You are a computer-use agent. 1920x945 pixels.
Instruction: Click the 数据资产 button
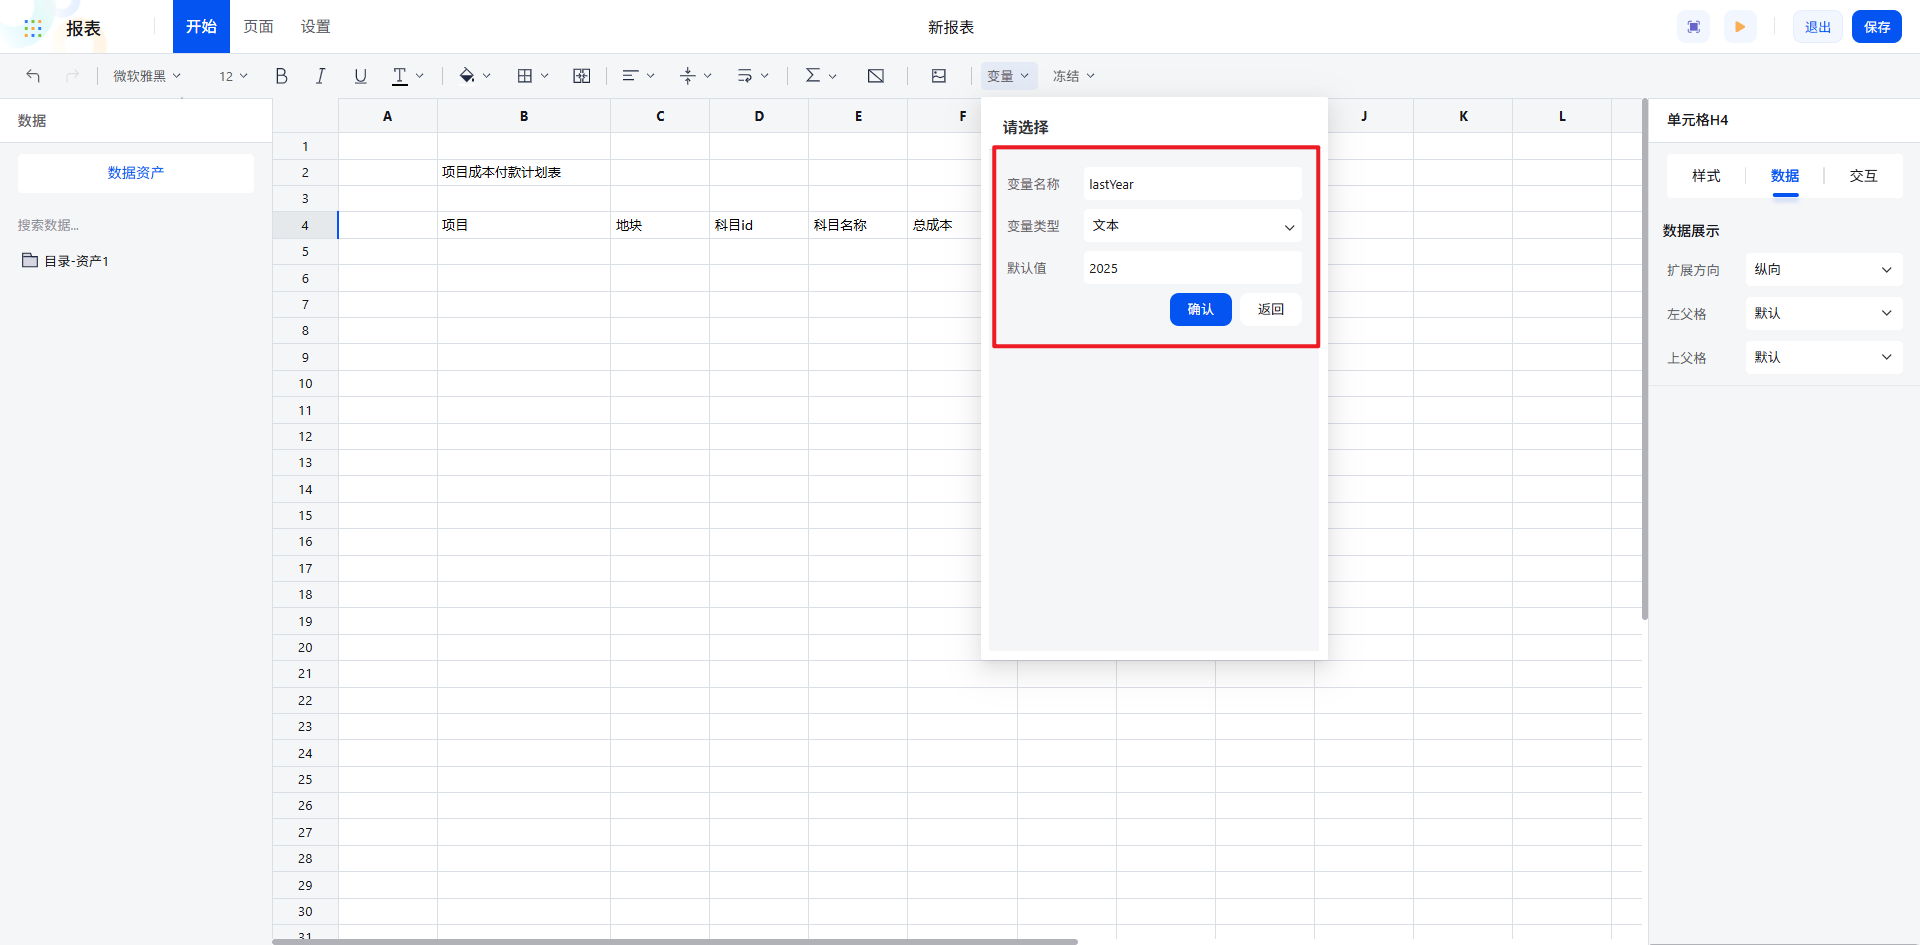[136, 173]
